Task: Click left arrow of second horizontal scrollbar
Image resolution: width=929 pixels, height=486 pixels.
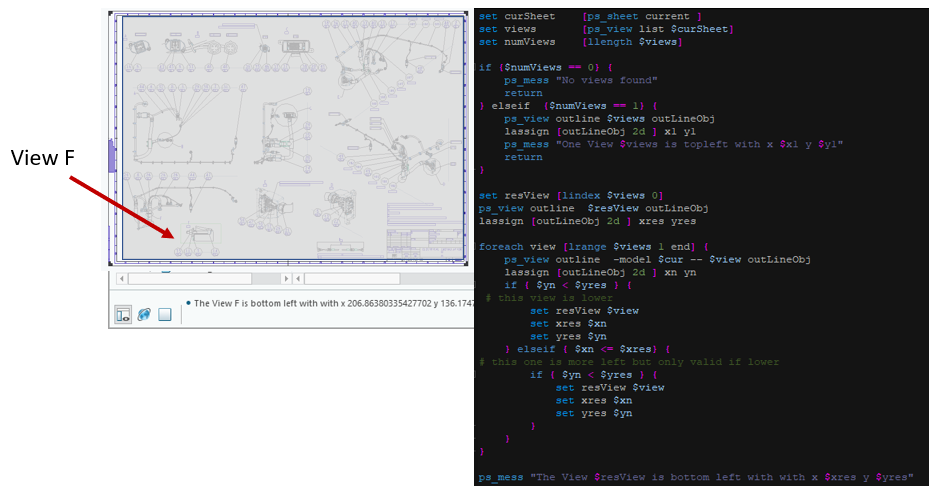Action: [299, 279]
